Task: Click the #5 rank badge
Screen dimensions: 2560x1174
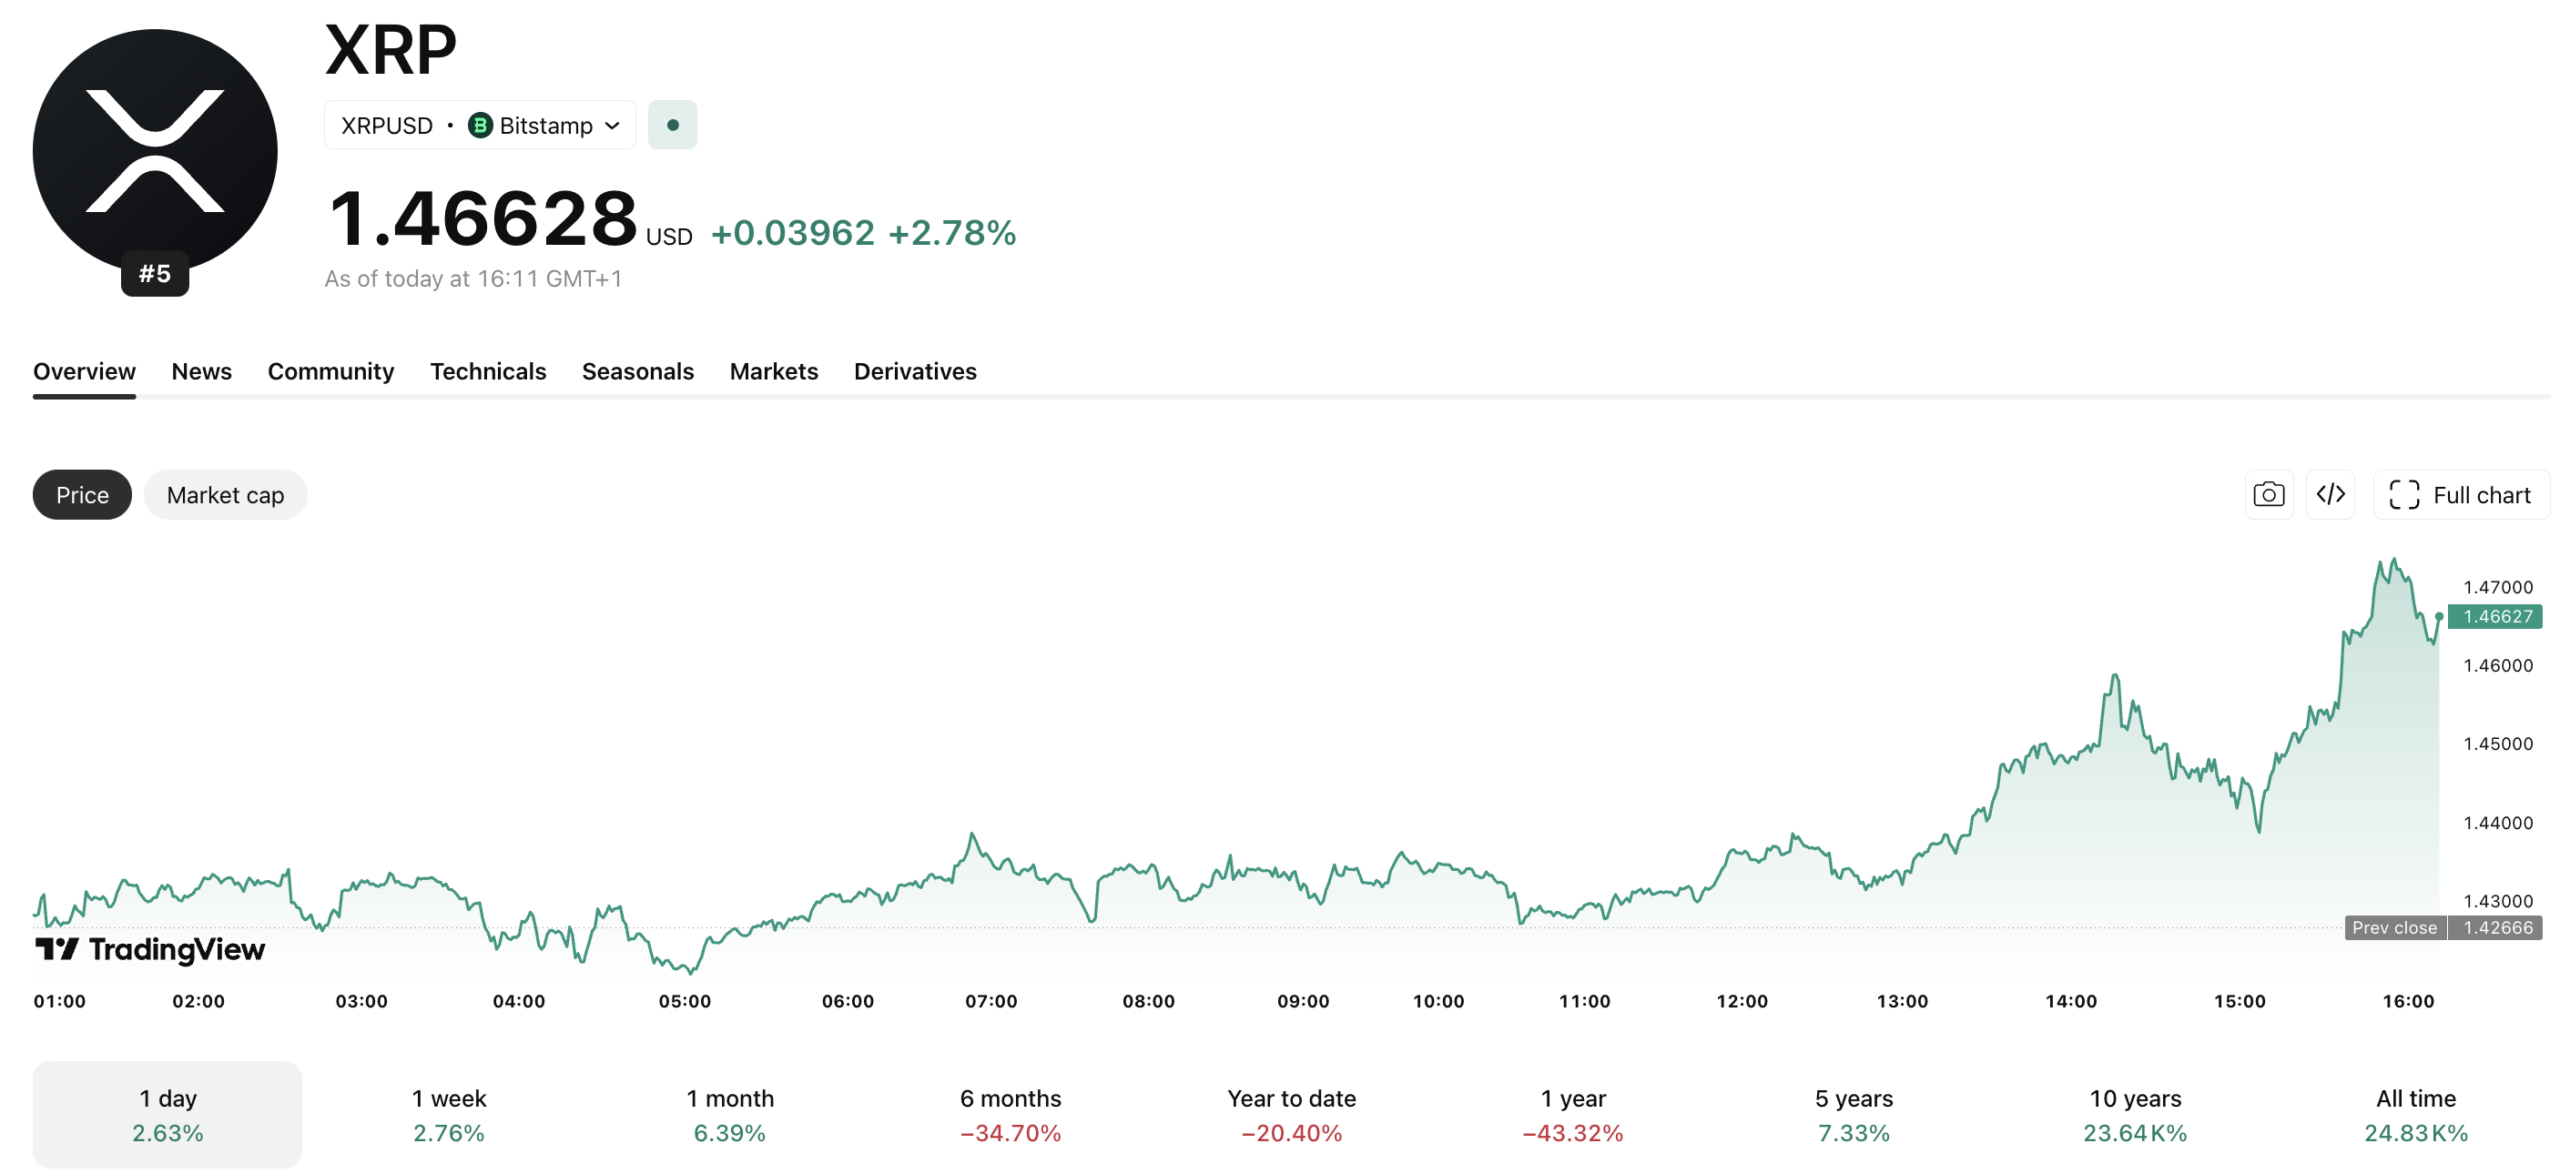Action: (x=155, y=273)
